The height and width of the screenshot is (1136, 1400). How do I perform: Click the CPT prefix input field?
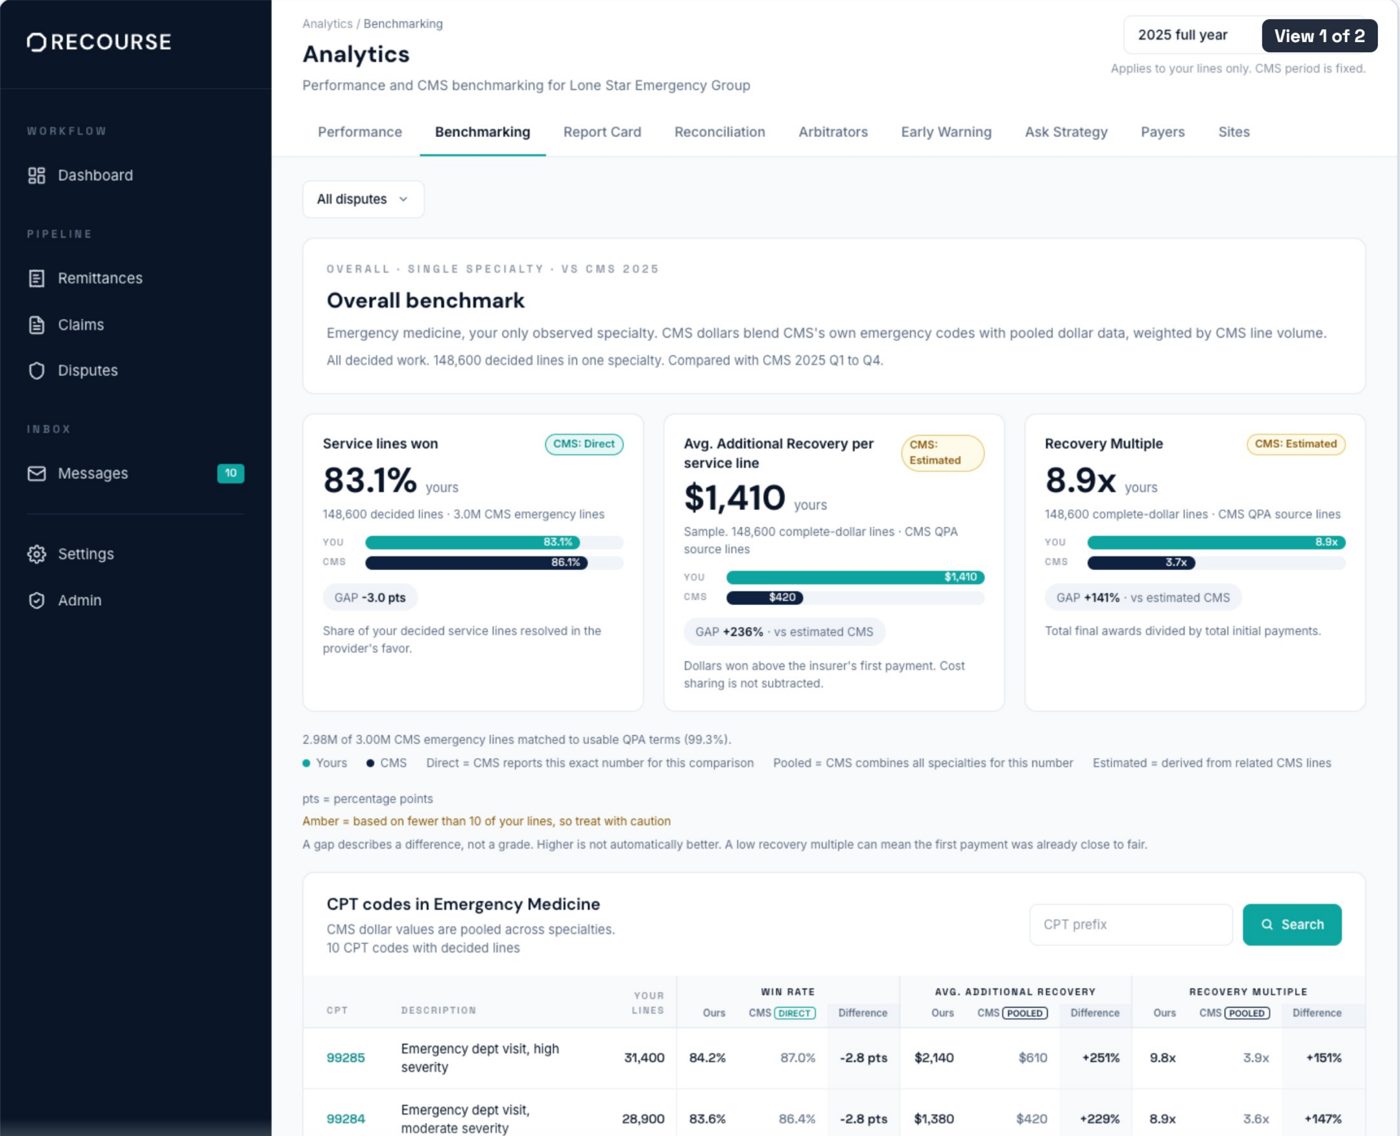[1131, 925]
